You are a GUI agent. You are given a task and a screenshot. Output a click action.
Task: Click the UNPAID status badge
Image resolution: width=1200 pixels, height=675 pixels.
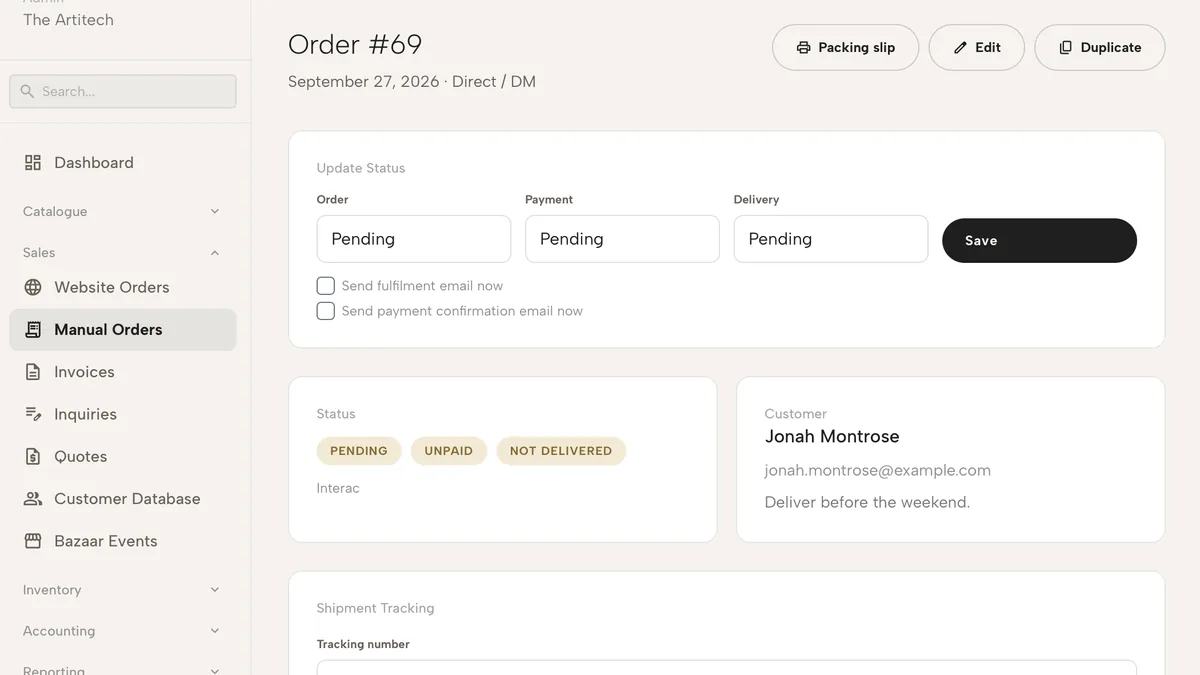(449, 451)
